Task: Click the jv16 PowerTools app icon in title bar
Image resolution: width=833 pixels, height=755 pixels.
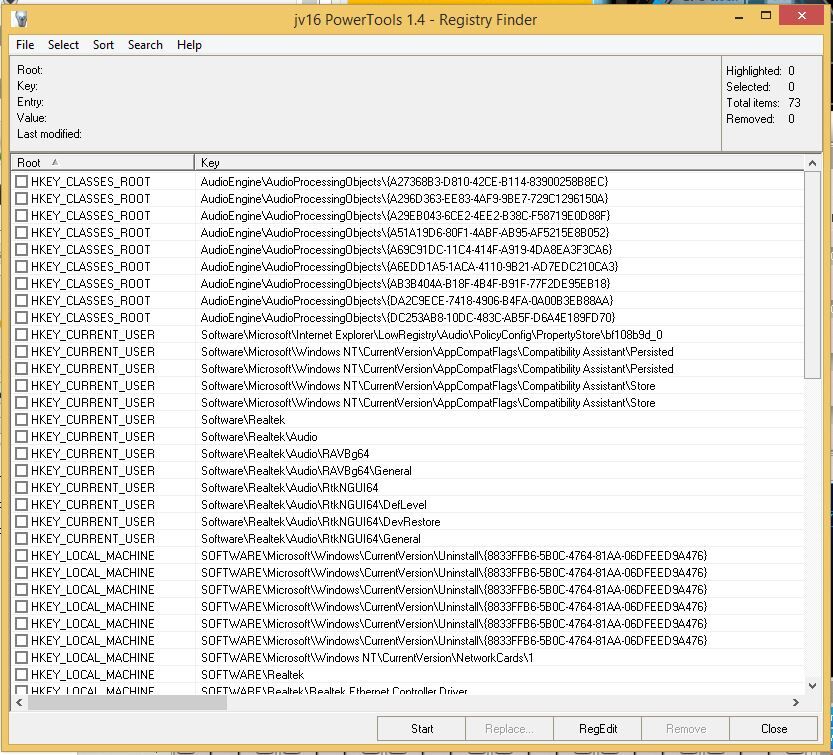Action: 21,20
